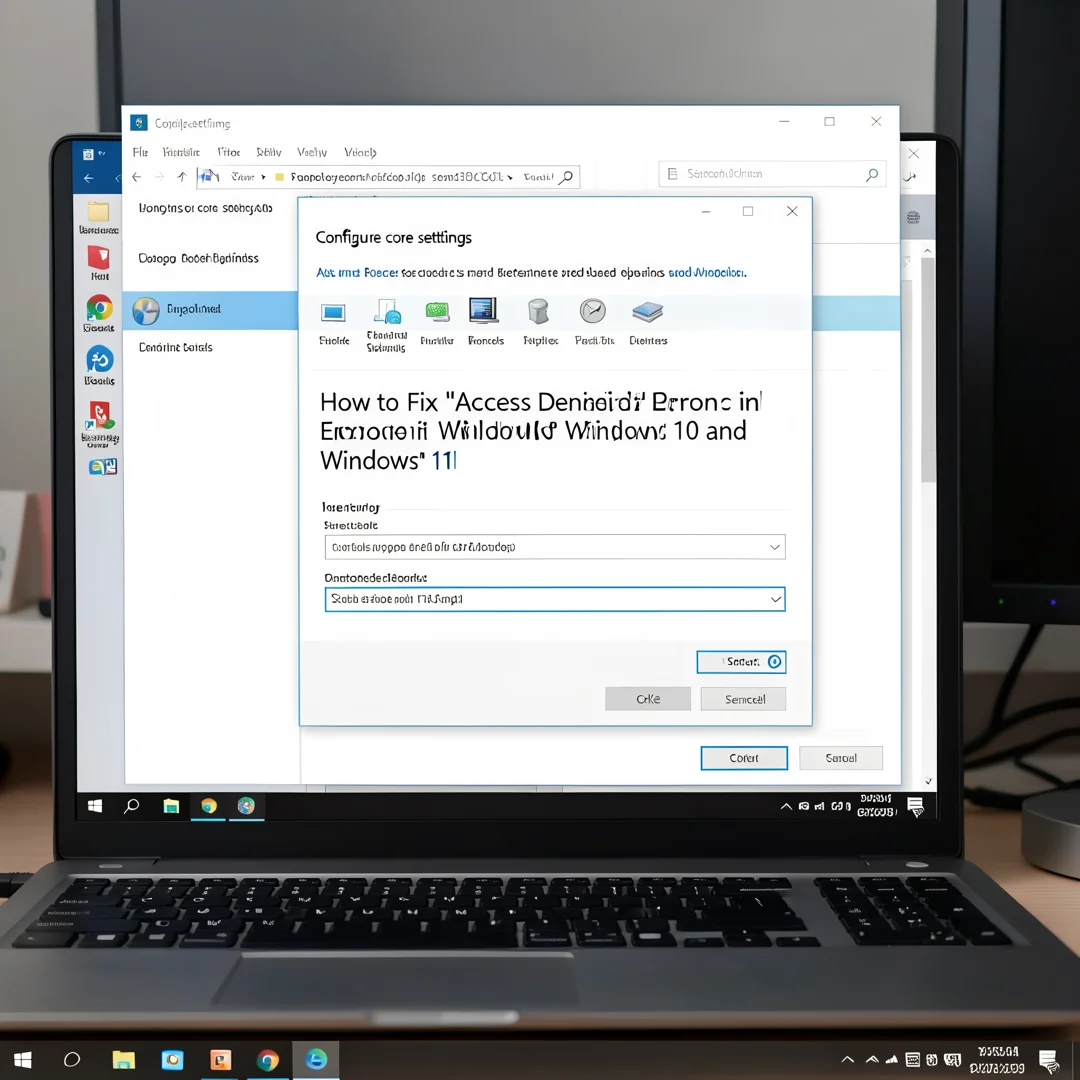Click the search magnifier on the laptop taskbar
Viewport: 1080px width, 1080px height.
click(132, 806)
